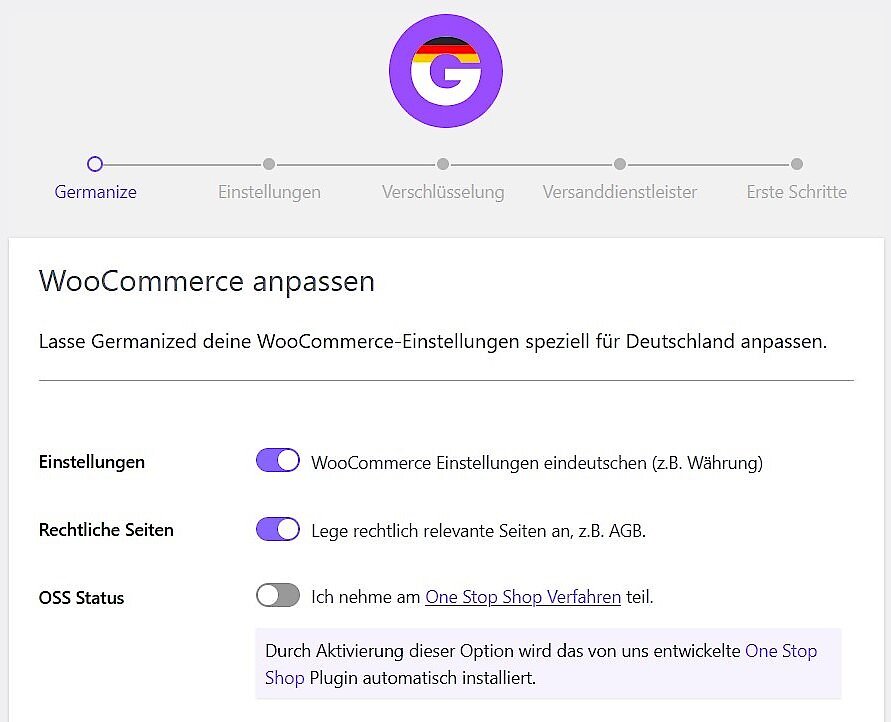Click the Erste Schritte step dot
The image size is (891, 722).
pyautogui.click(x=796, y=164)
